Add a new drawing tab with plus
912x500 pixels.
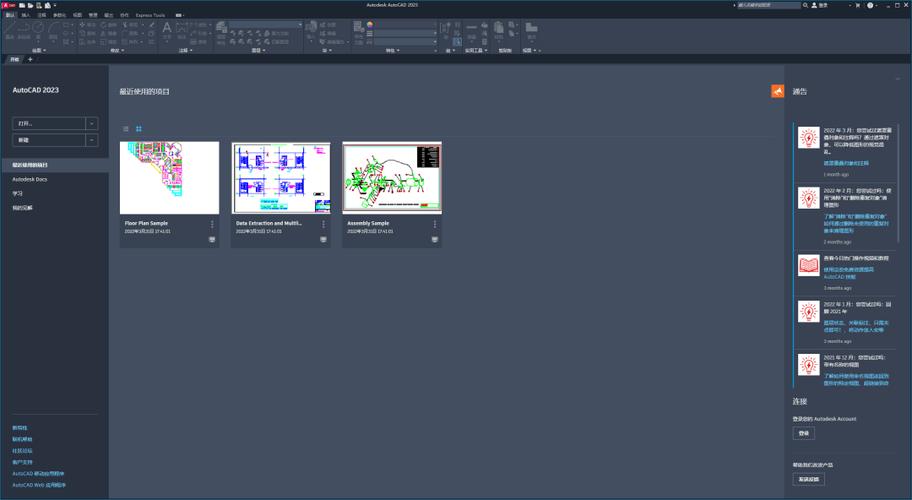point(30,60)
